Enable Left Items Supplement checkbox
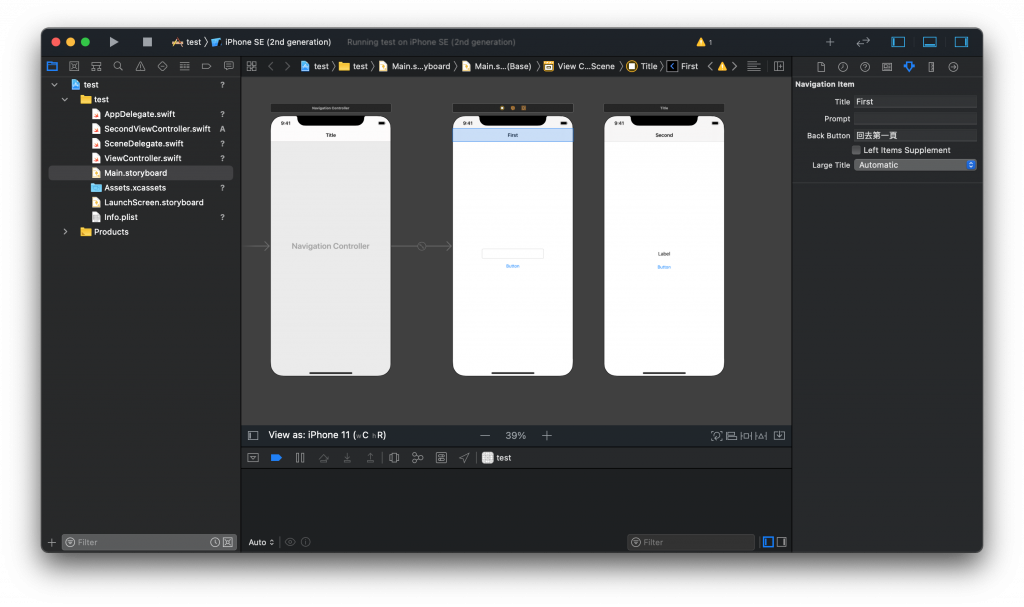The image size is (1024, 607). click(x=856, y=150)
